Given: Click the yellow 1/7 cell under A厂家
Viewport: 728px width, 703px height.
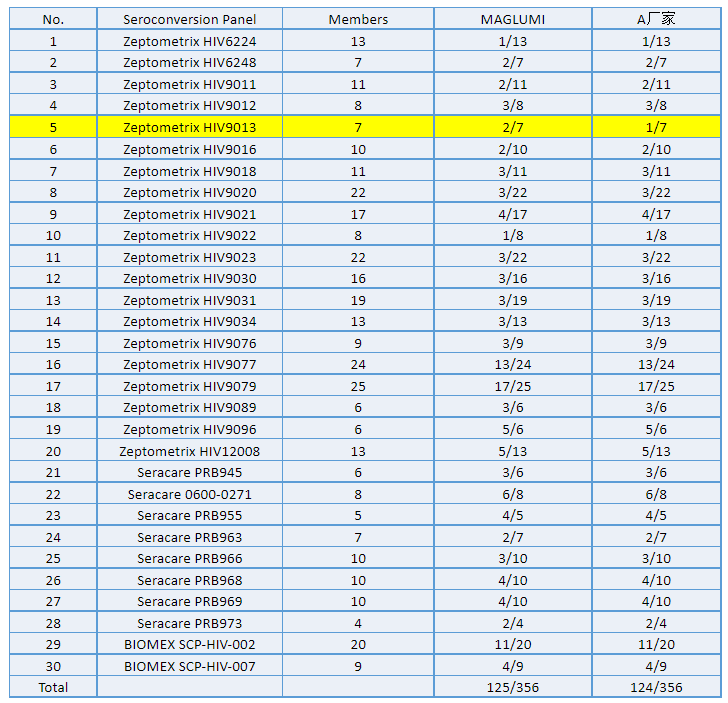Looking at the screenshot, I should click(656, 127).
